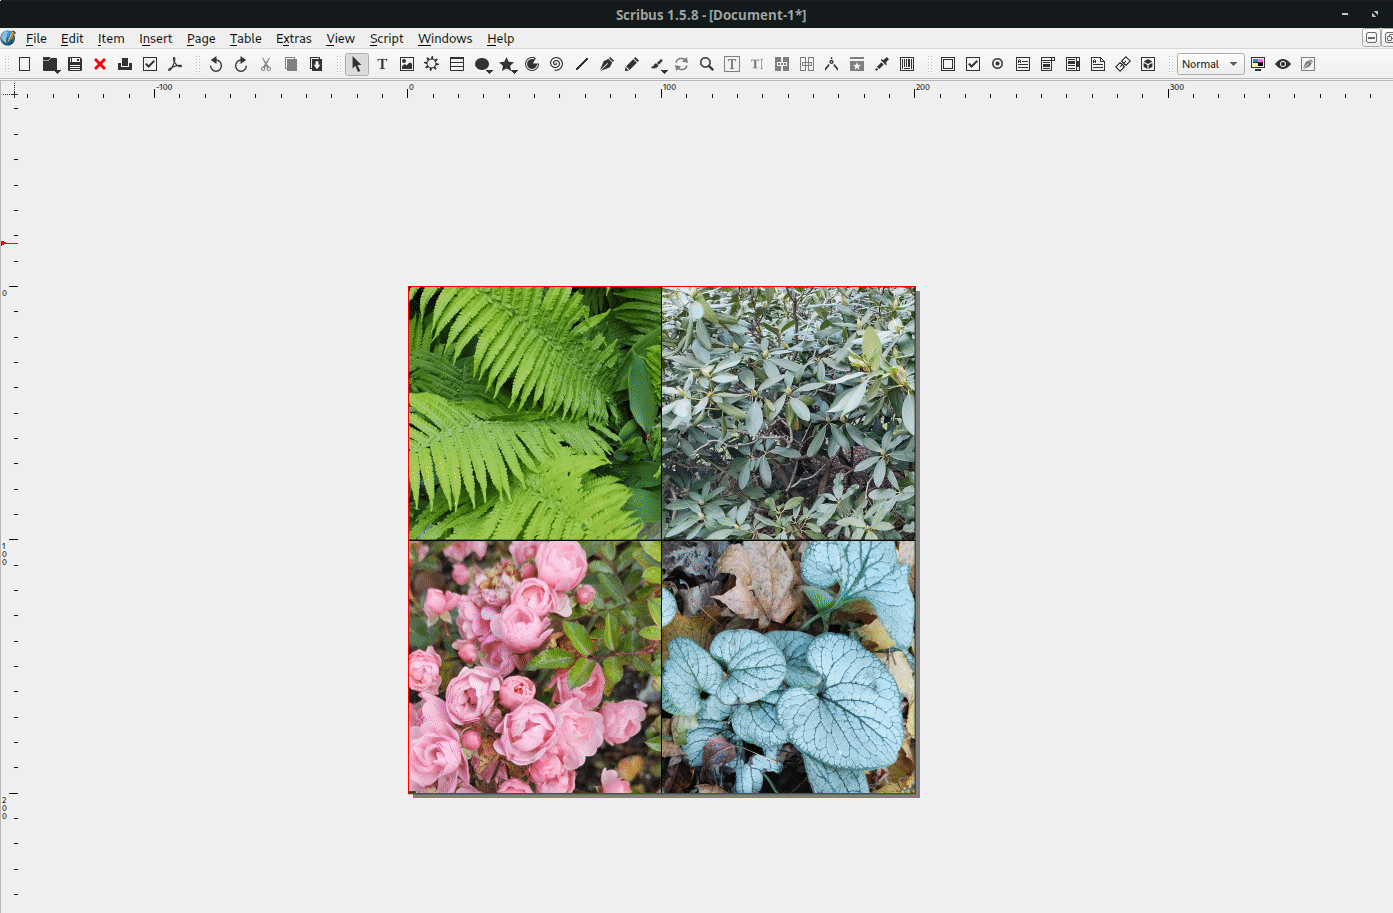Open the Normal layer dropdown

[x=1234, y=63]
